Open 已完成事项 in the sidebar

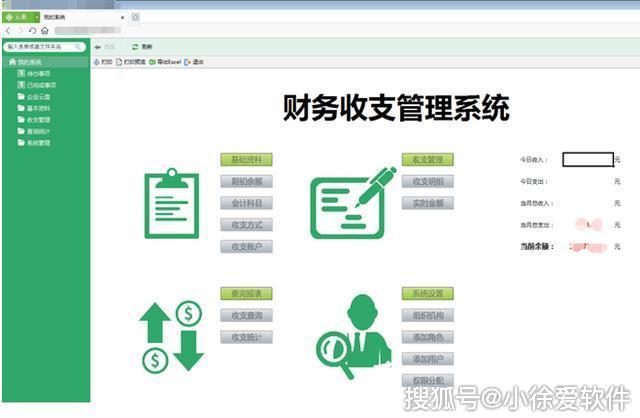(37, 85)
